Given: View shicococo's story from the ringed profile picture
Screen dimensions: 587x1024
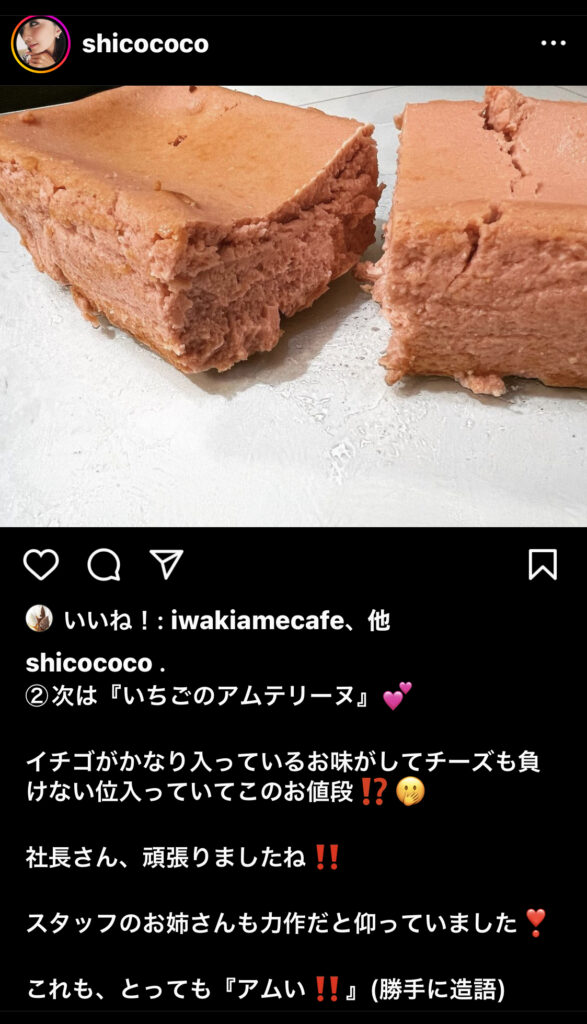Looking at the screenshot, I should pyautogui.click(x=40, y=44).
